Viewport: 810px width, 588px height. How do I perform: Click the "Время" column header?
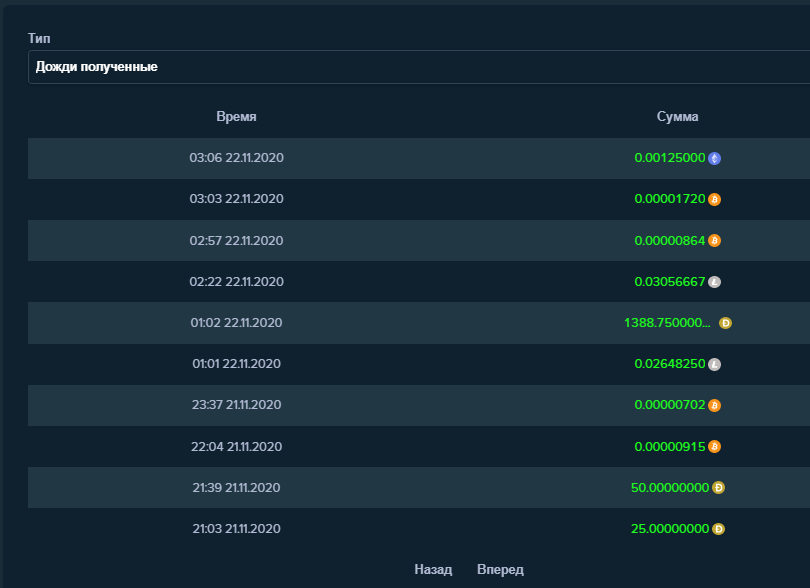pyautogui.click(x=236, y=117)
